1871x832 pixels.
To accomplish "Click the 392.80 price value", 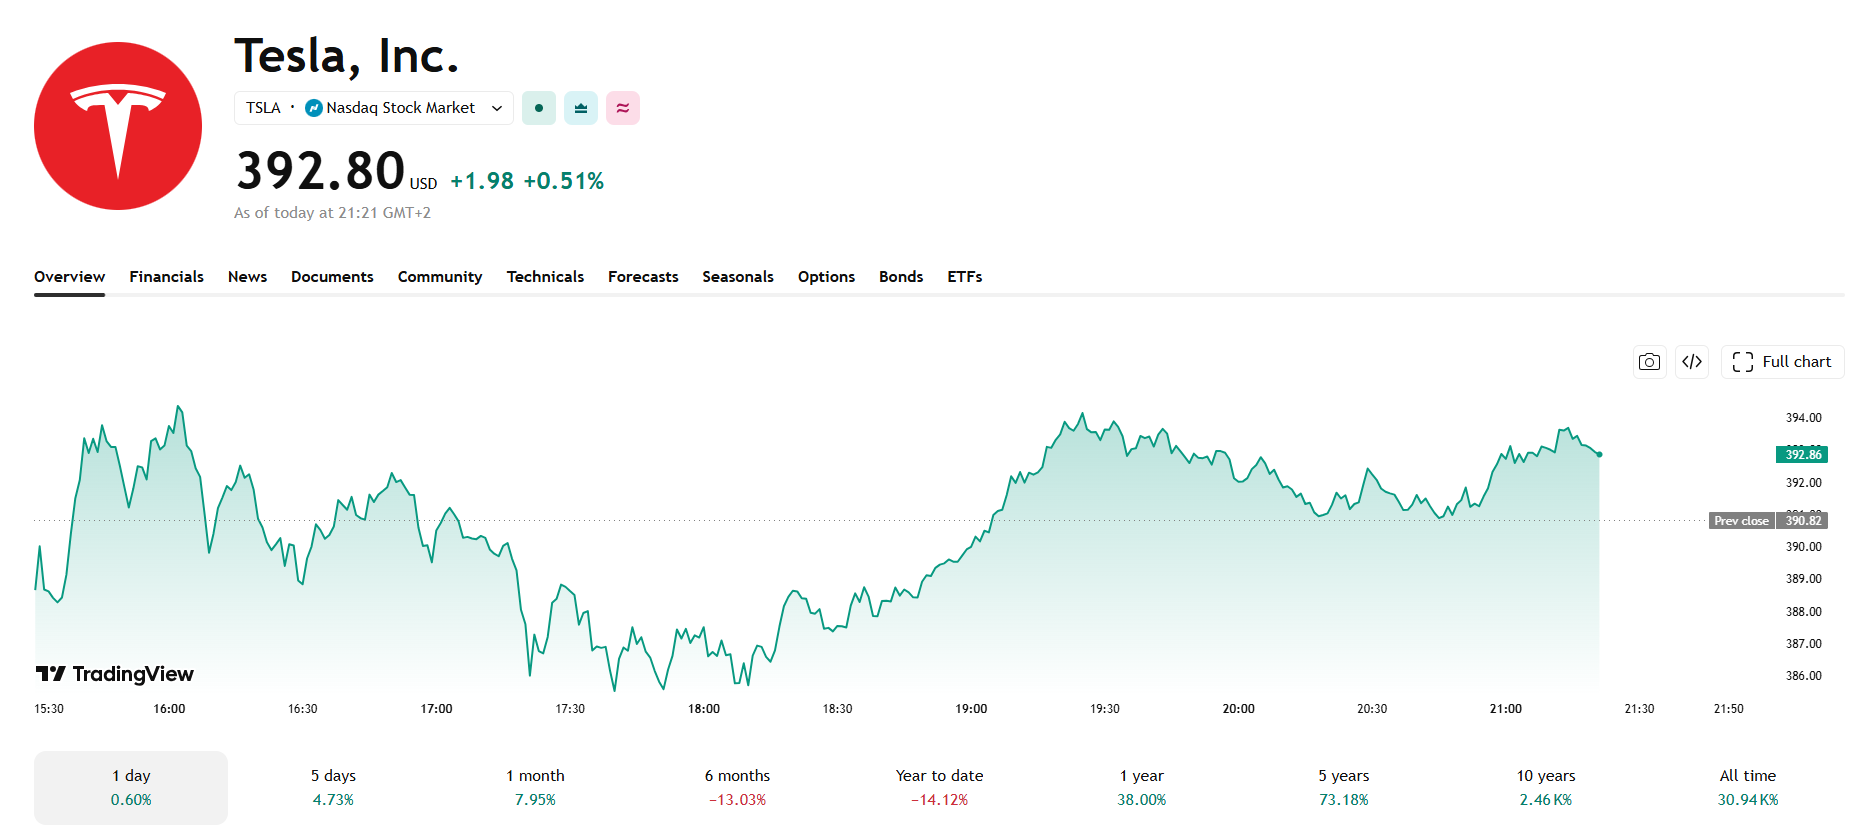I will click(x=320, y=171).
